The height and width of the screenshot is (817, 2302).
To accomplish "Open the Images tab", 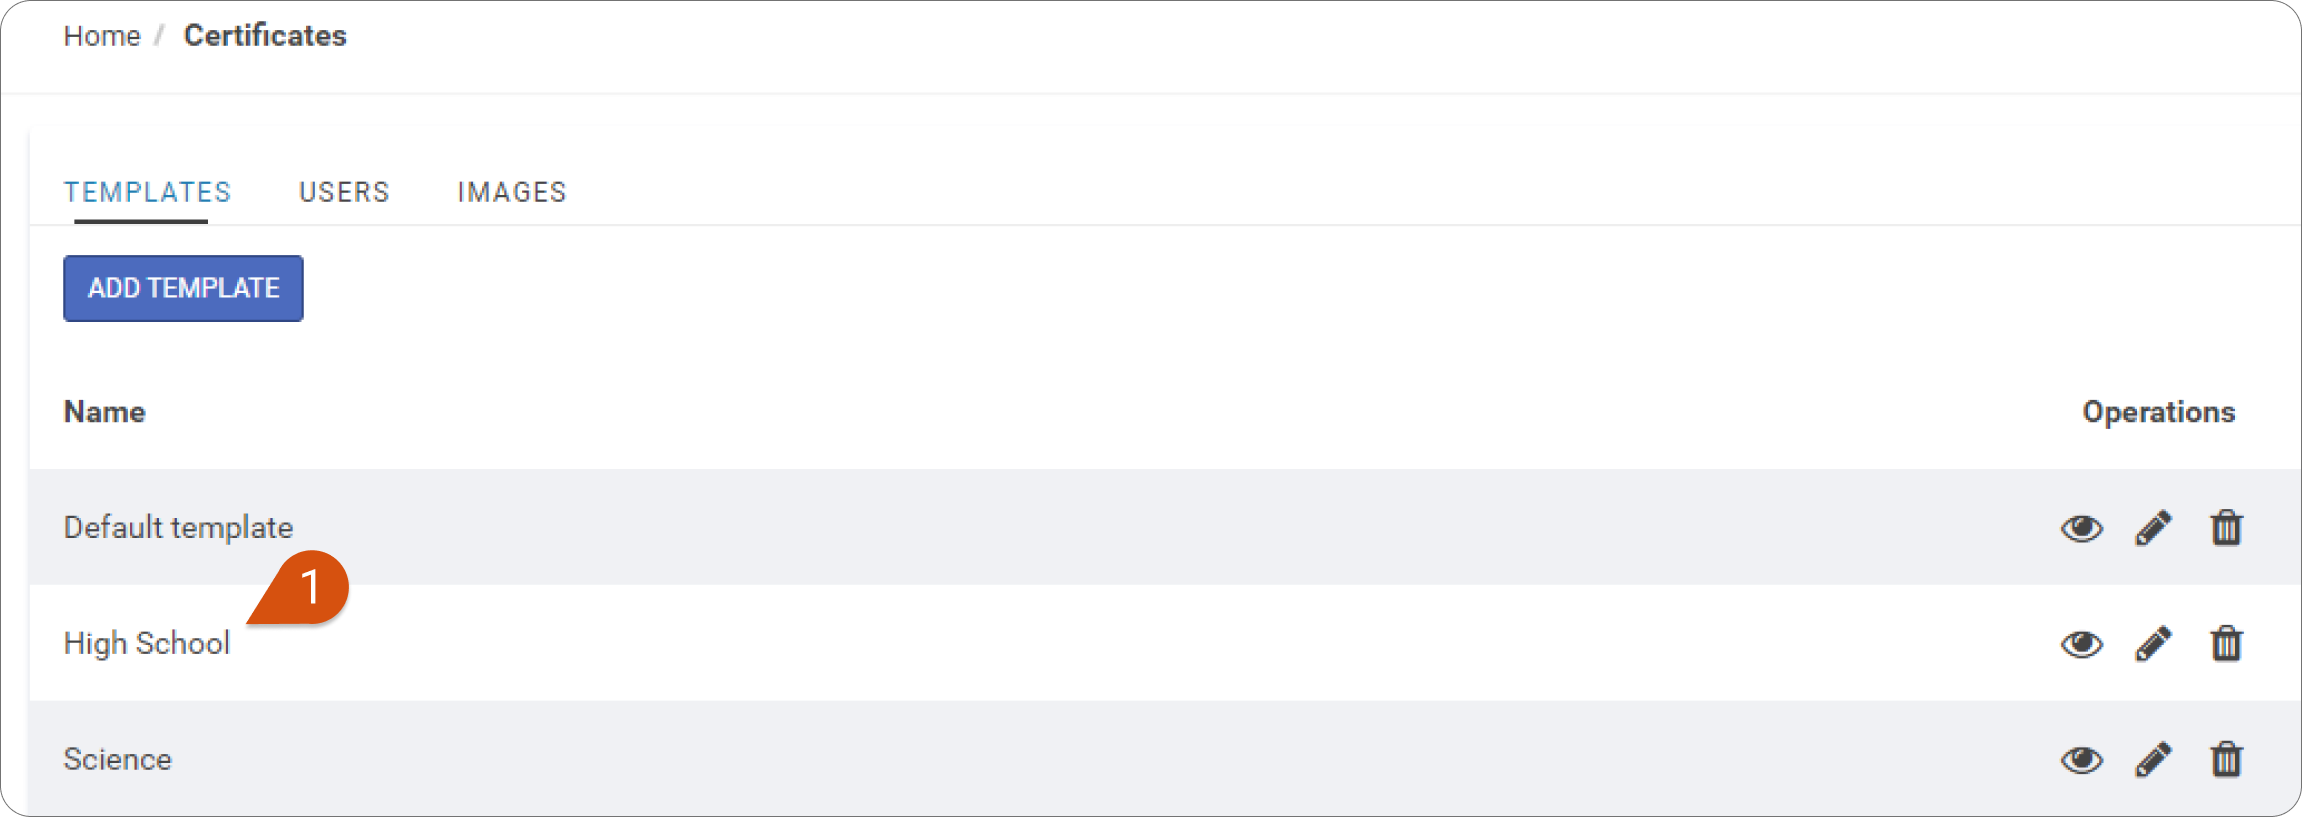I will 512,192.
